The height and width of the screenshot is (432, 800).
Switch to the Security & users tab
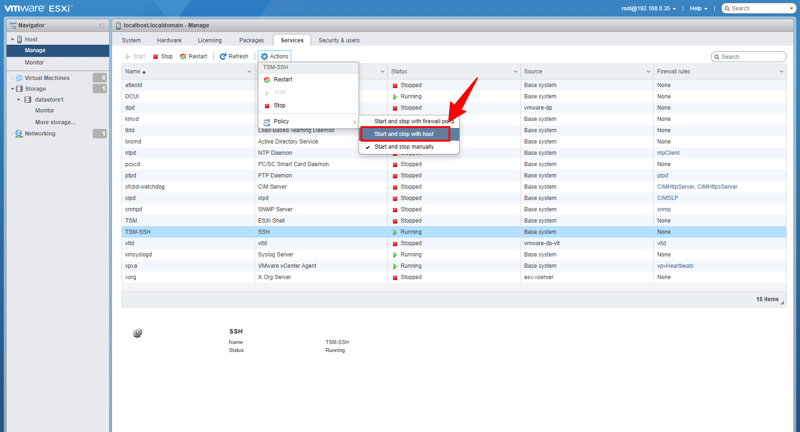click(x=339, y=41)
